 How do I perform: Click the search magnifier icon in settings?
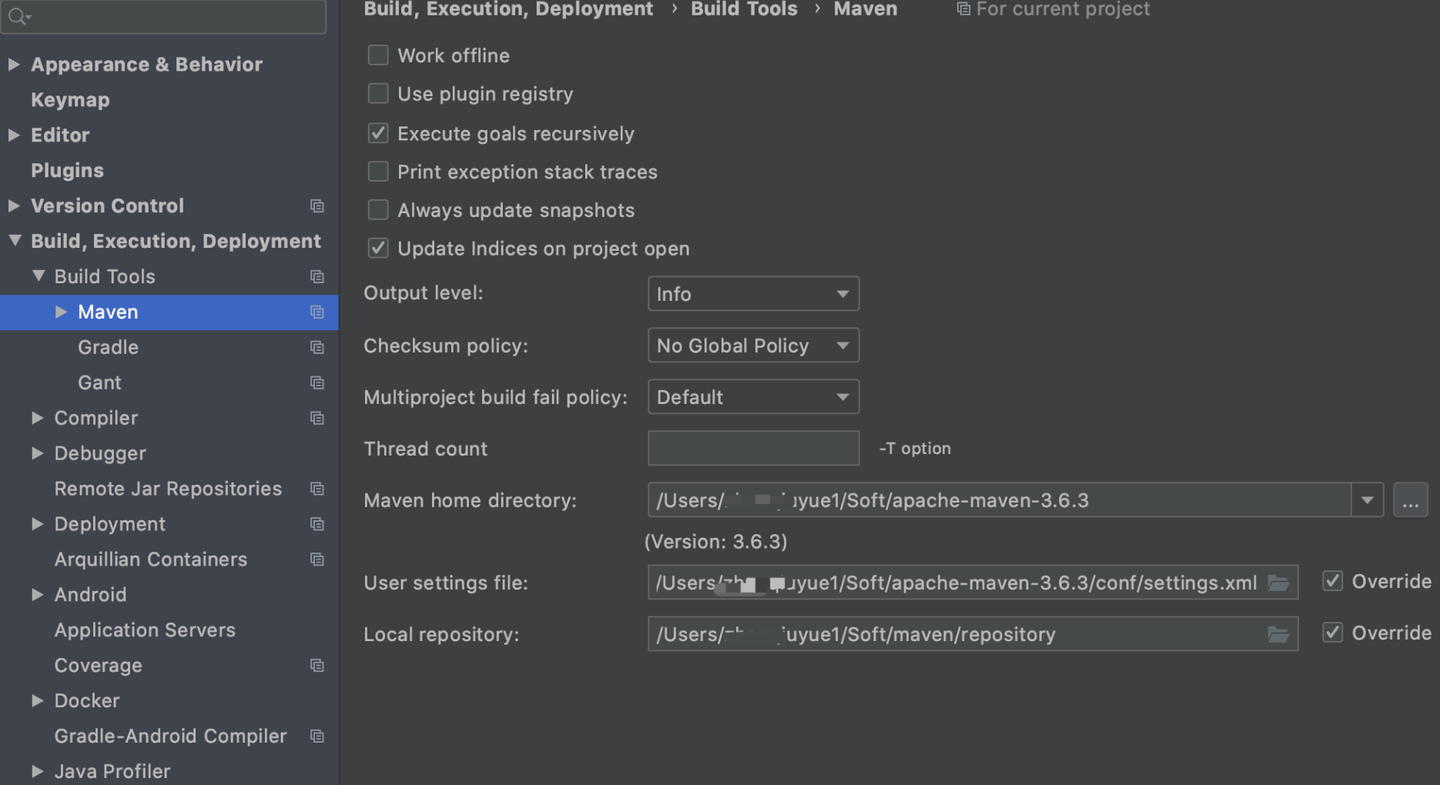pos(18,17)
